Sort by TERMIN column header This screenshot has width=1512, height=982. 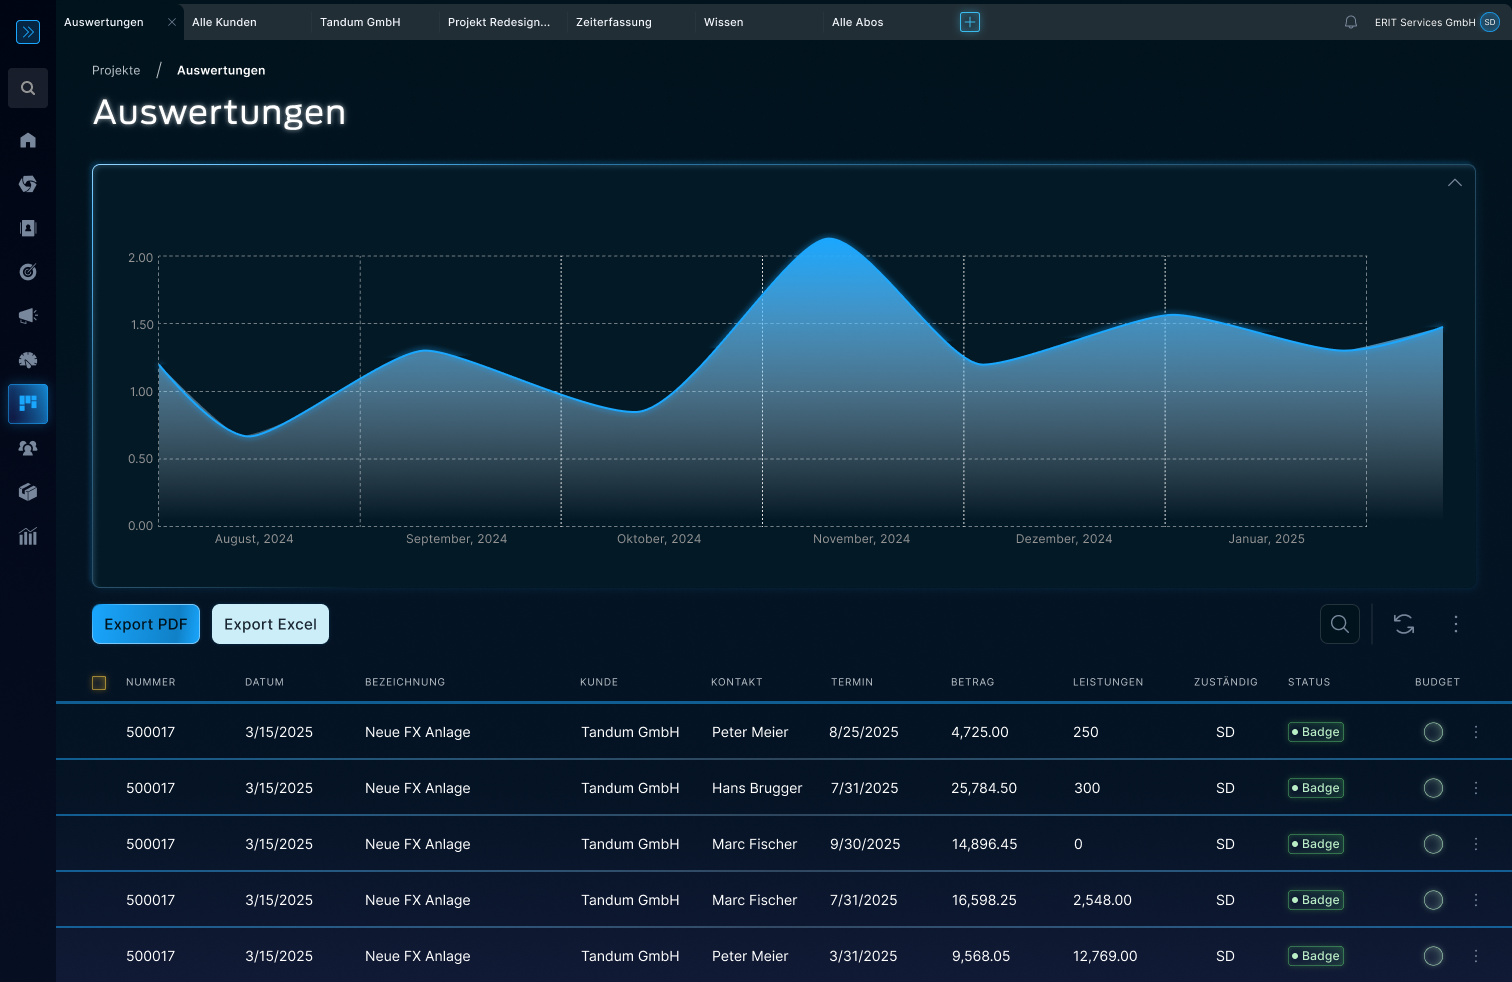pos(852,682)
